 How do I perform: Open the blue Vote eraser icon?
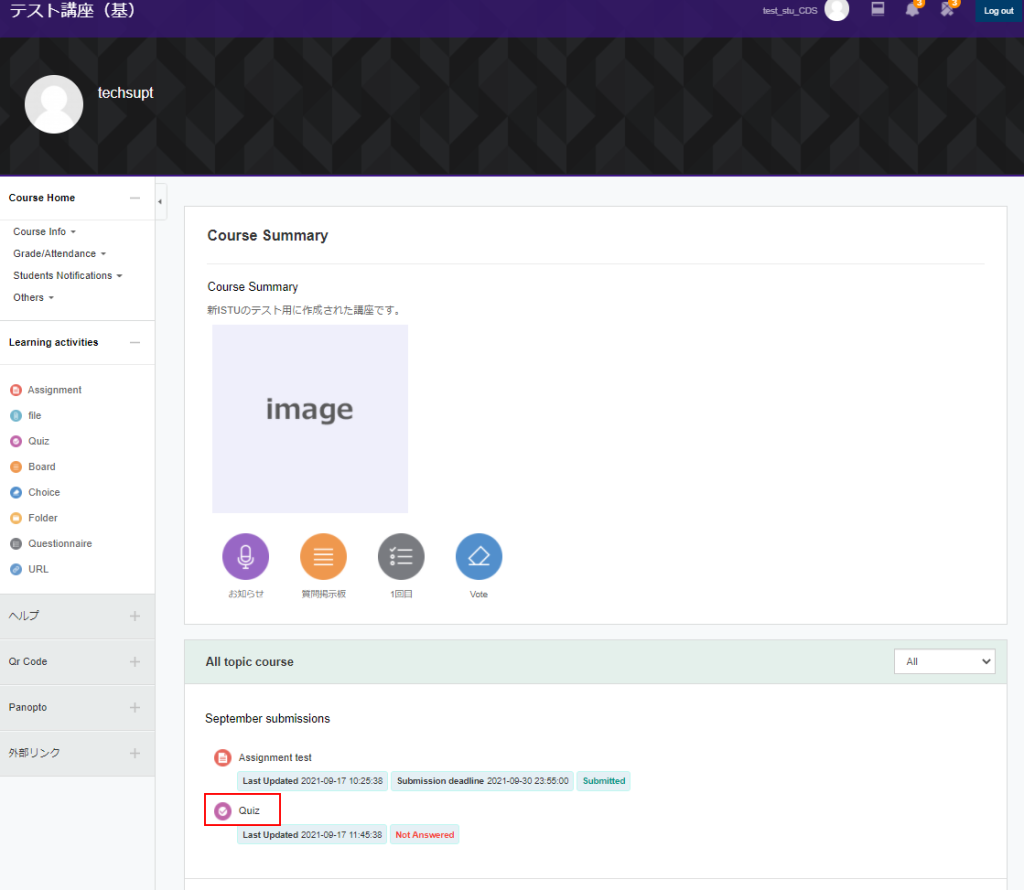coord(479,557)
